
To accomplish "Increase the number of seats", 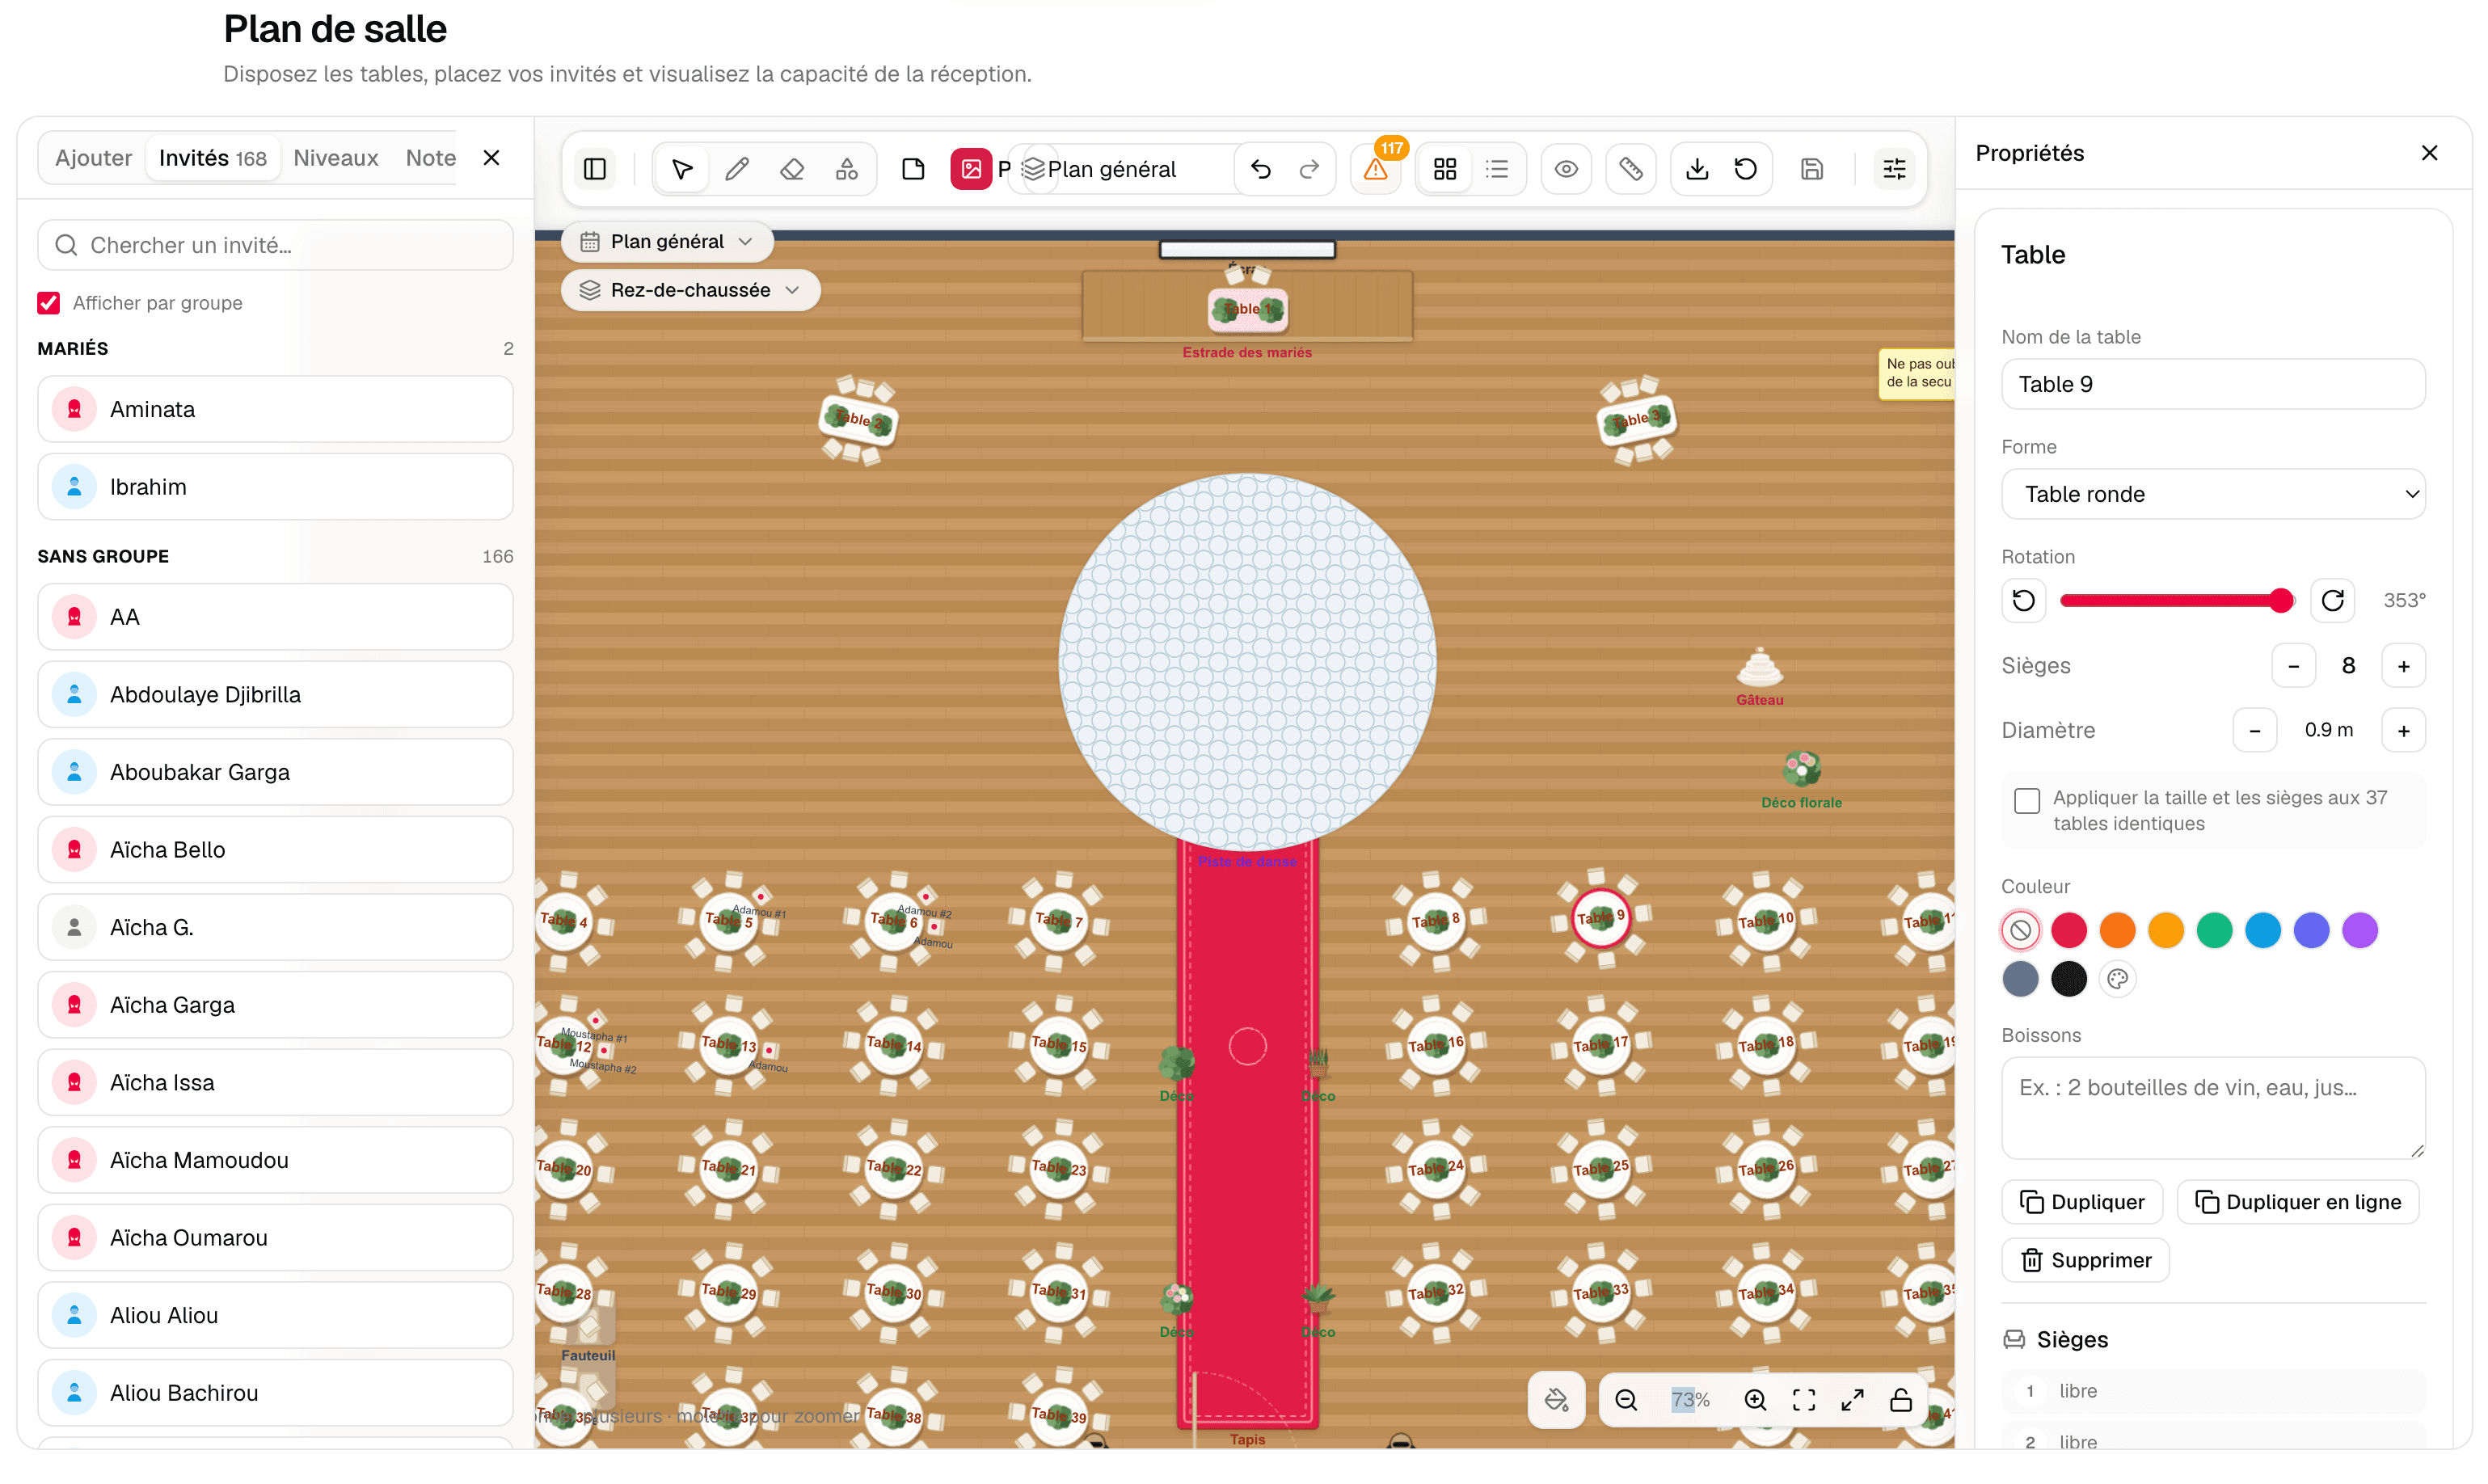I will tap(2404, 666).
